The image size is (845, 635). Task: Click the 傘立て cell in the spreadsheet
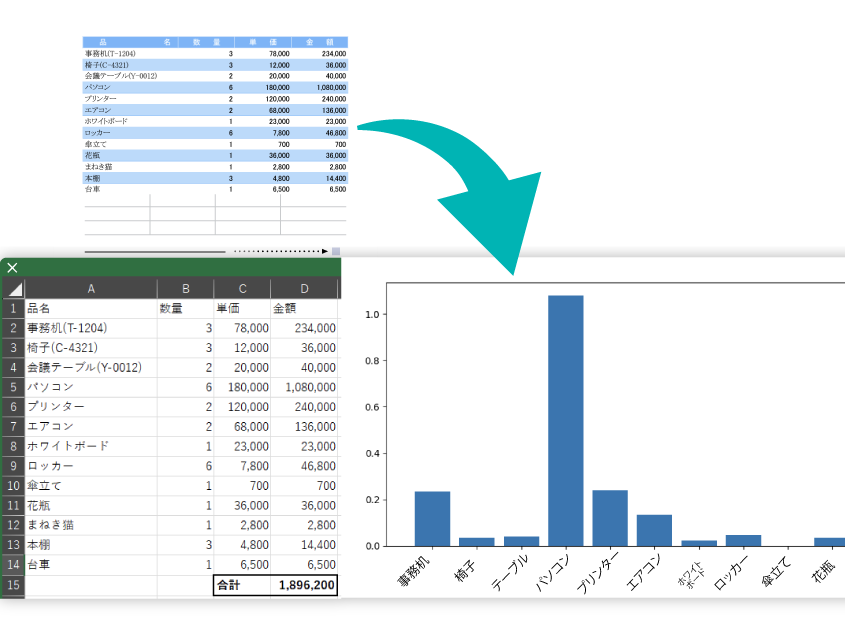(91, 486)
